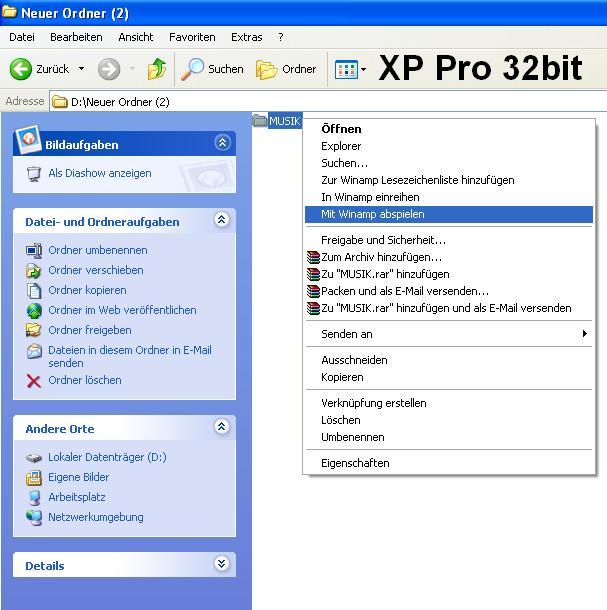Click the Ordner verschieben icon

point(34,270)
